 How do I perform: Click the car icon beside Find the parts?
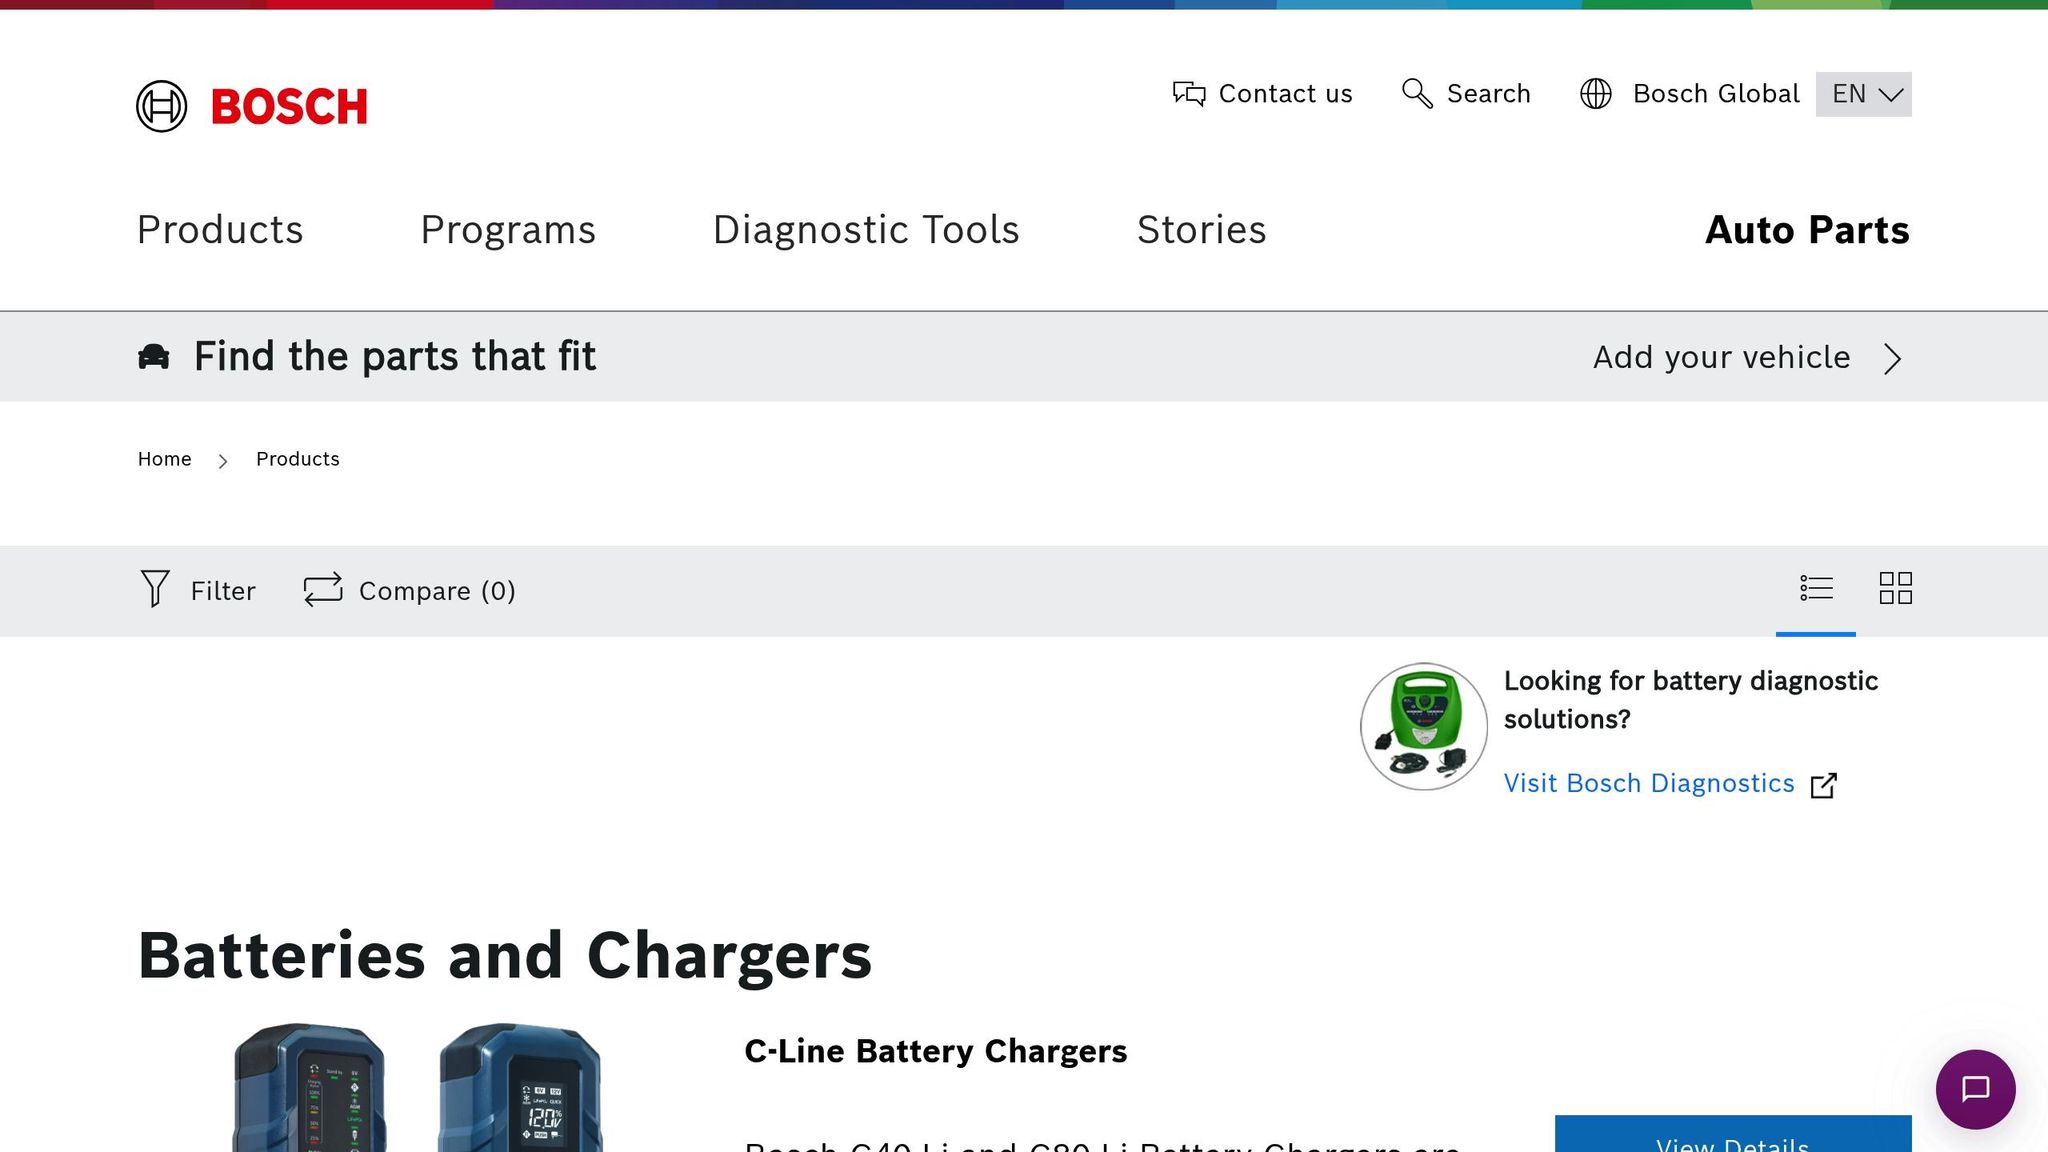click(x=154, y=357)
